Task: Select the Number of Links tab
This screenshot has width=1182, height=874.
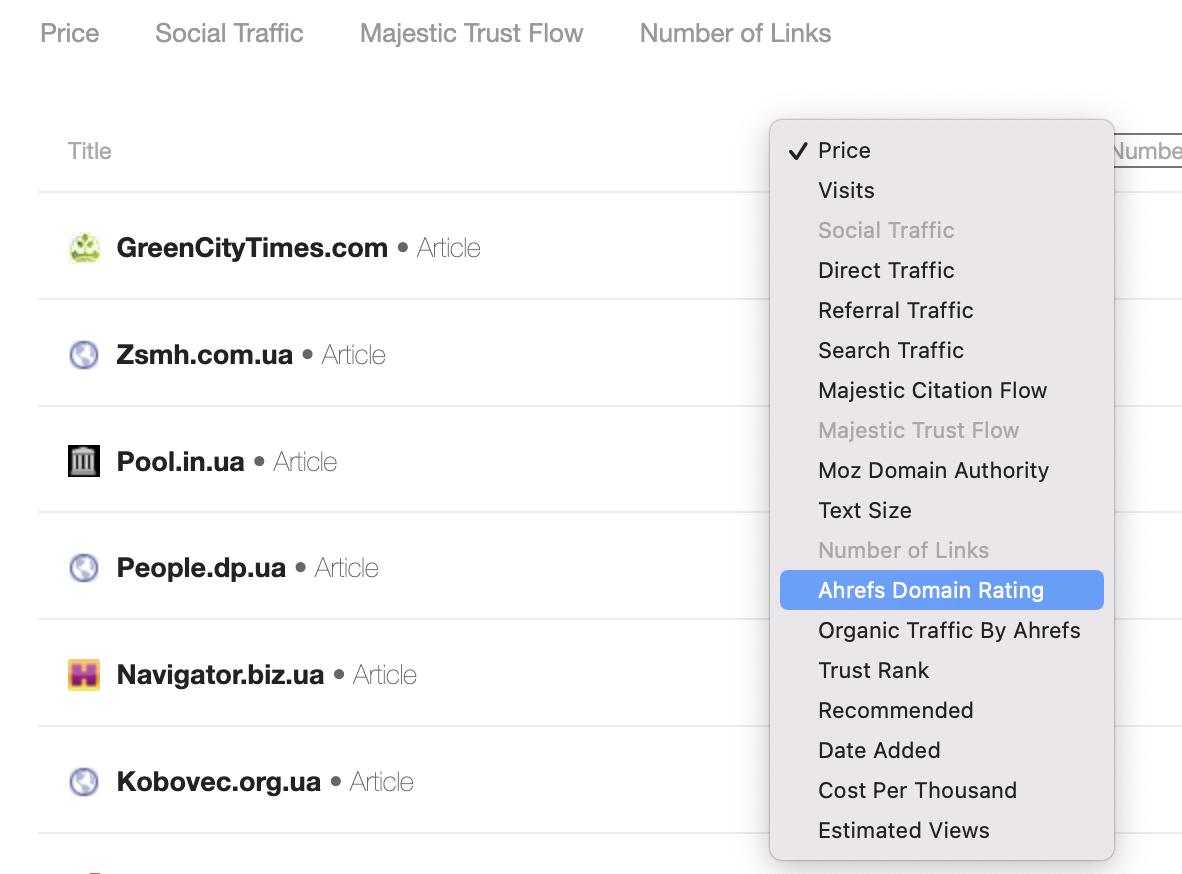Action: [735, 33]
